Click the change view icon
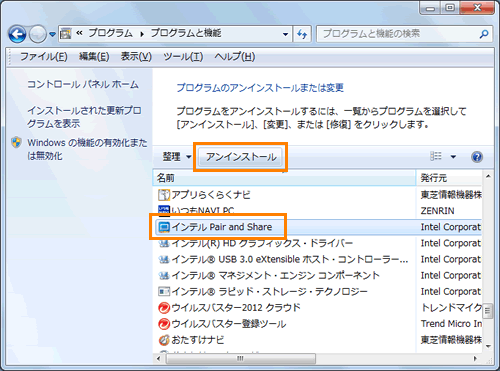The height and width of the screenshot is (371, 500). pyautogui.click(x=436, y=156)
